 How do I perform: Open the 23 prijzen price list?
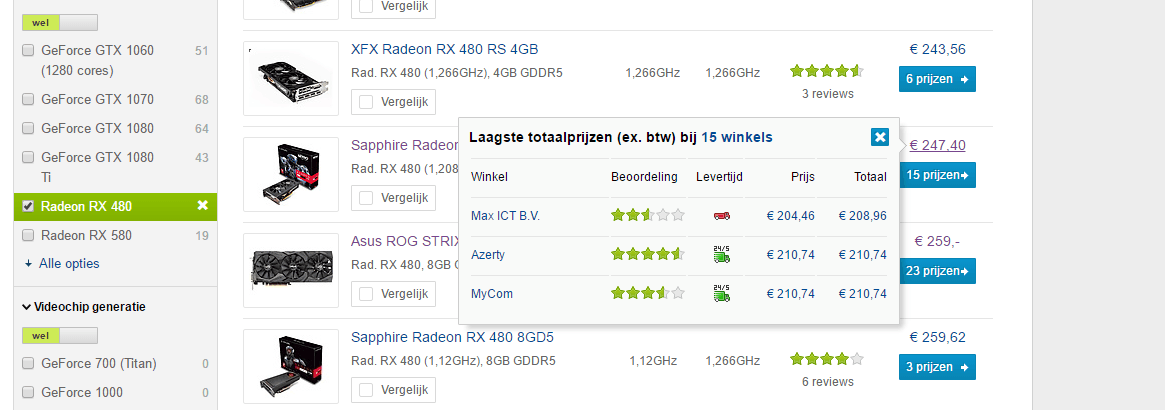point(937,271)
